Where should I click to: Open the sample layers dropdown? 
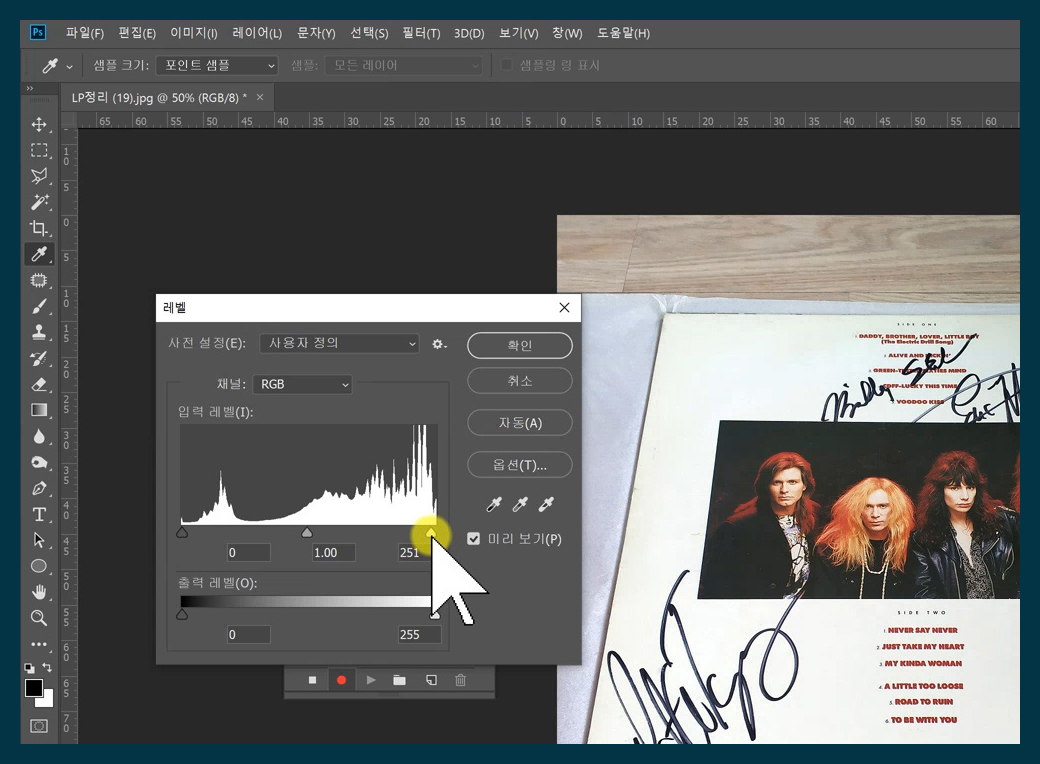point(403,65)
